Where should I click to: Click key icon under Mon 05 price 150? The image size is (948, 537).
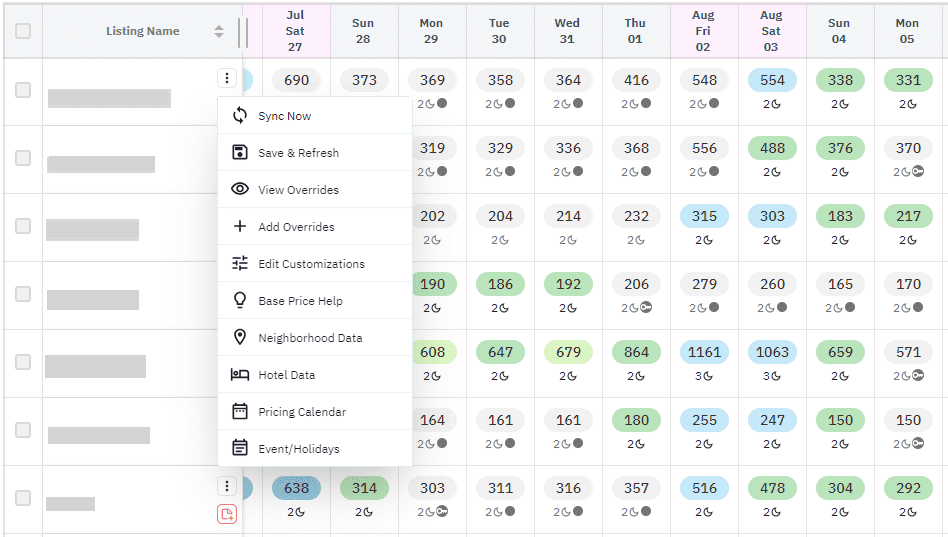click(918, 443)
